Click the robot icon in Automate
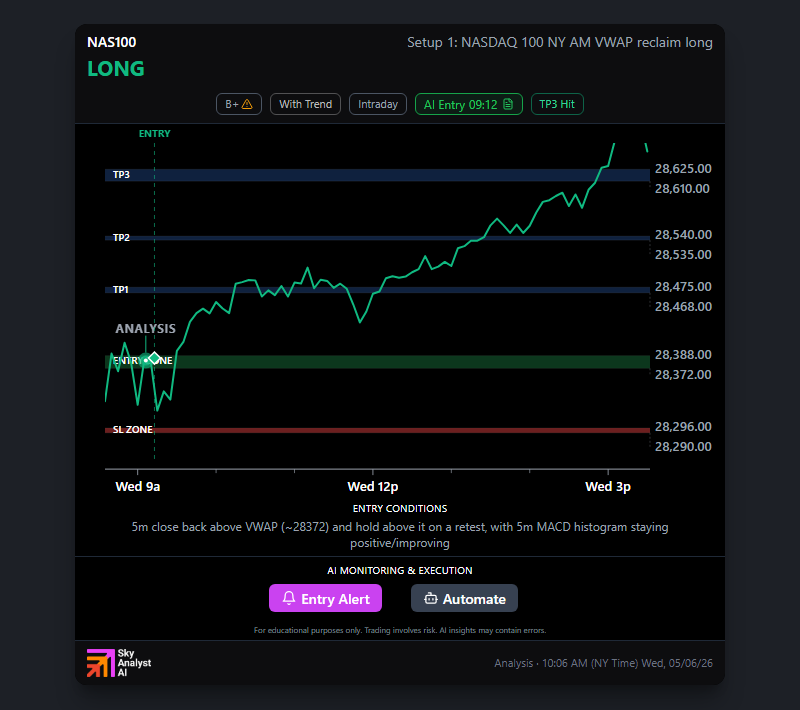 [x=431, y=598]
